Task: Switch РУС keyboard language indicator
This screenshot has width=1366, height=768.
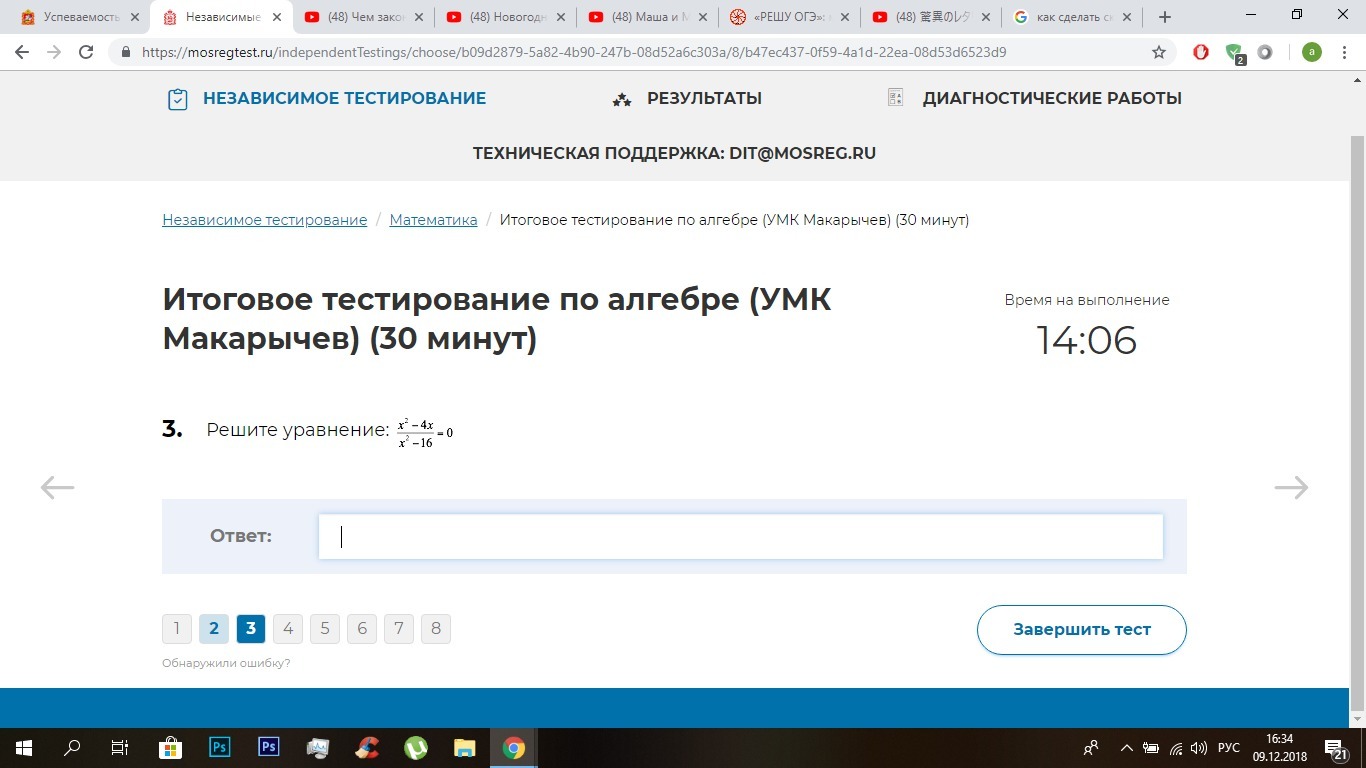Action: [x=1229, y=748]
